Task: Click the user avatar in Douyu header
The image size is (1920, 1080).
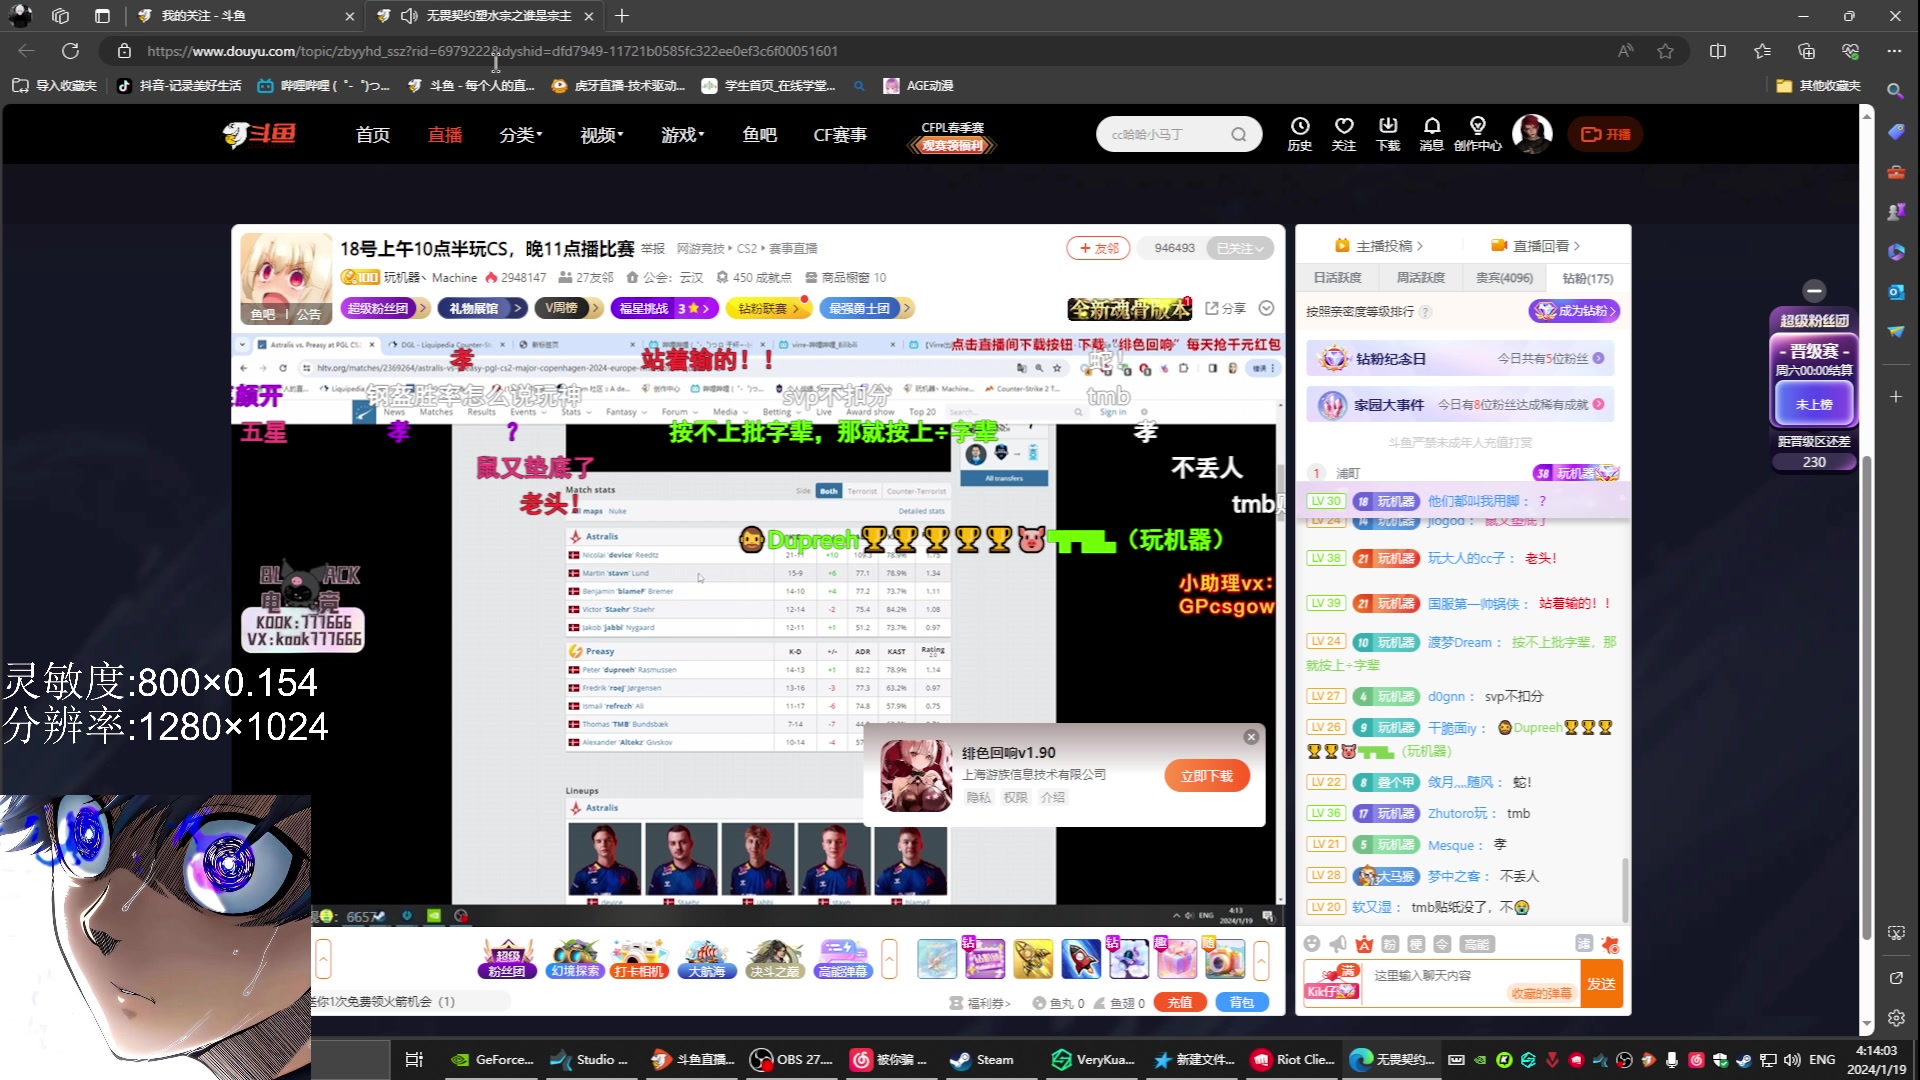Action: (1531, 133)
